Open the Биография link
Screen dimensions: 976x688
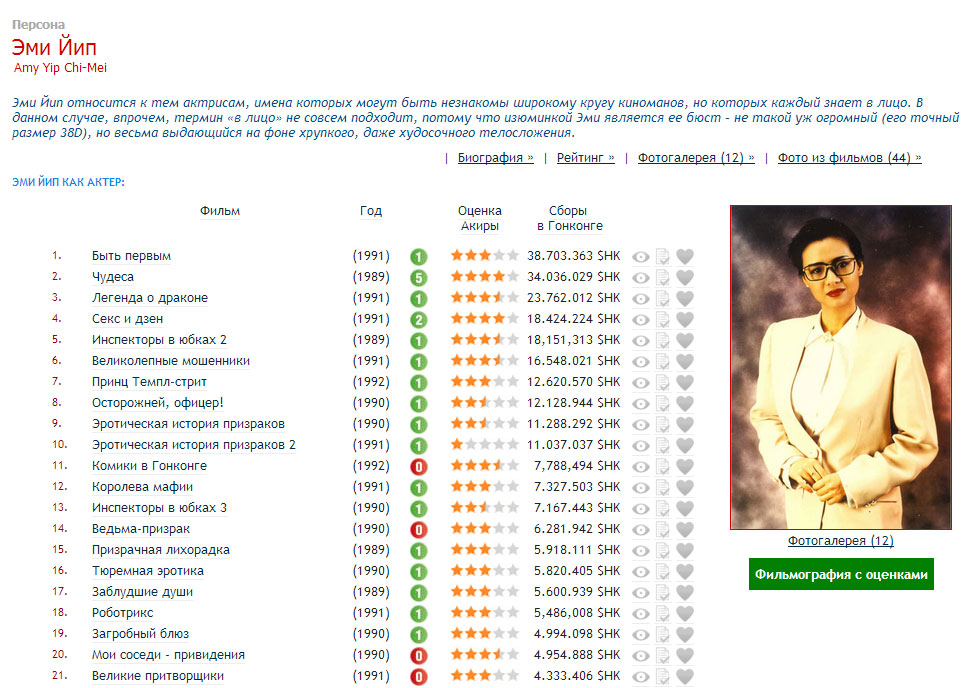click(x=495, y=158)
